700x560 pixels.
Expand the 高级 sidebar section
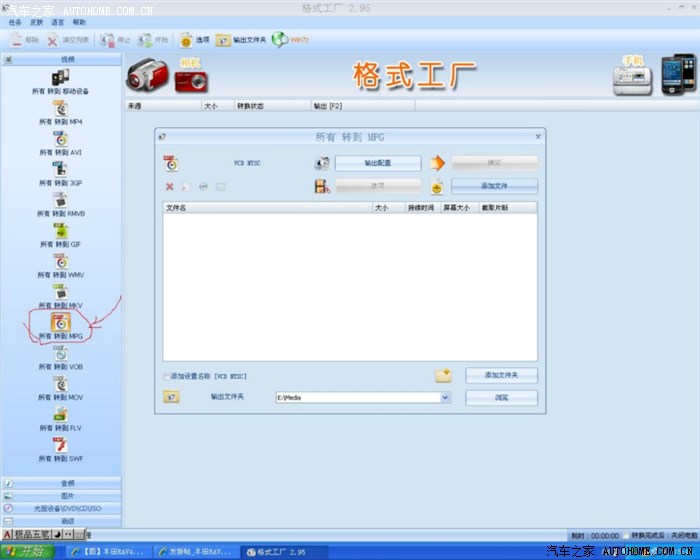point(61,521)
